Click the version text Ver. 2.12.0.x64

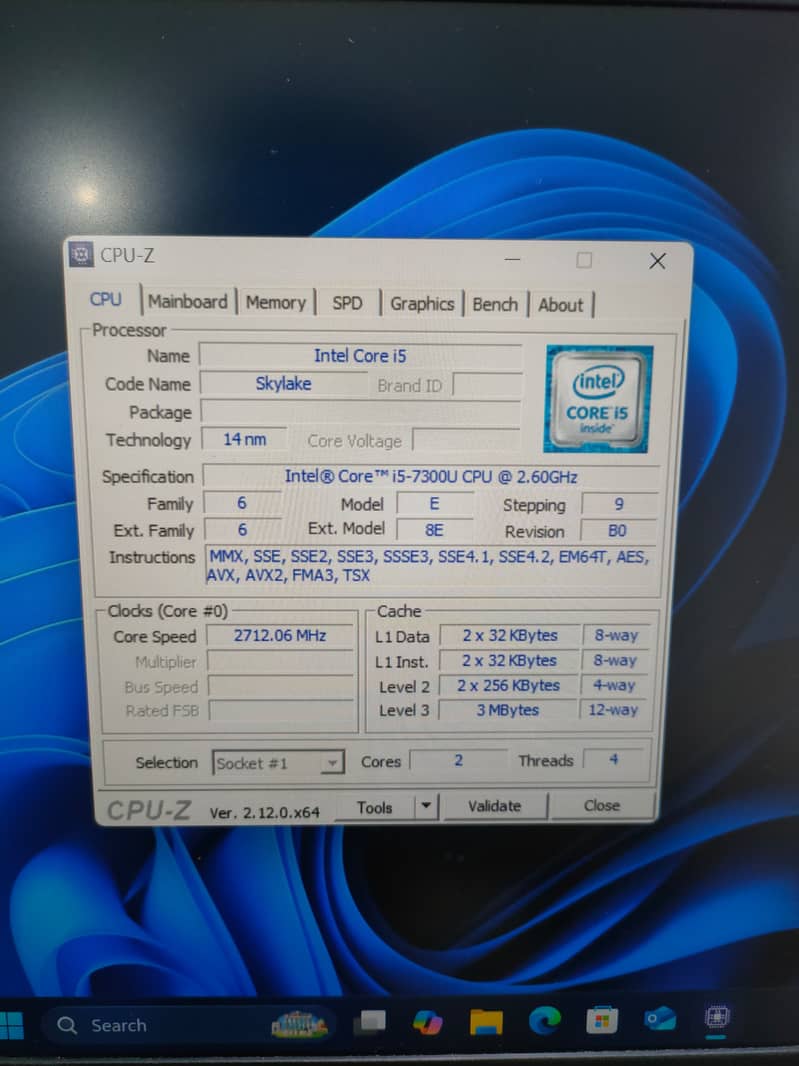(x=265, y=812)
